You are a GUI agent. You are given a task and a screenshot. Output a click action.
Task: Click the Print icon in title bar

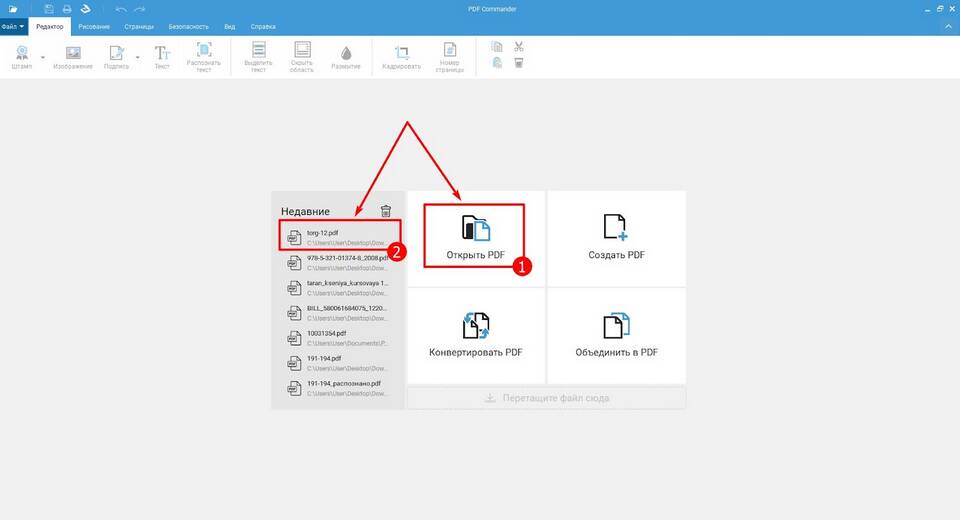(67, 9)
